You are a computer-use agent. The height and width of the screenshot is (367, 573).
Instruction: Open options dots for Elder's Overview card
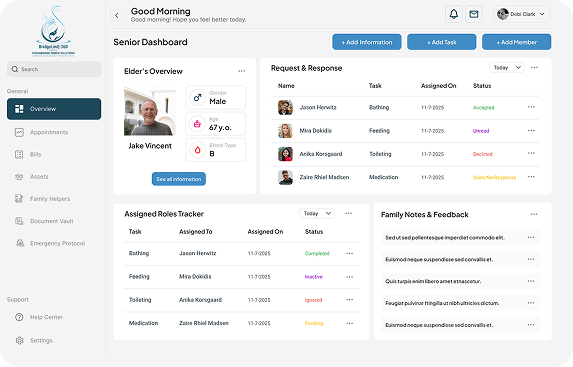tap(242, 71)
